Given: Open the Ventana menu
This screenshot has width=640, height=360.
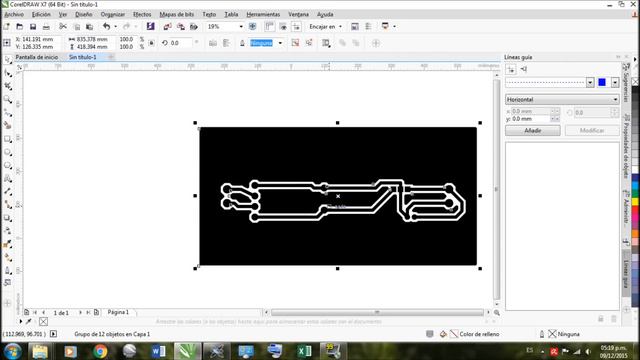Looking at the screenshot, I should coord(298,14).
